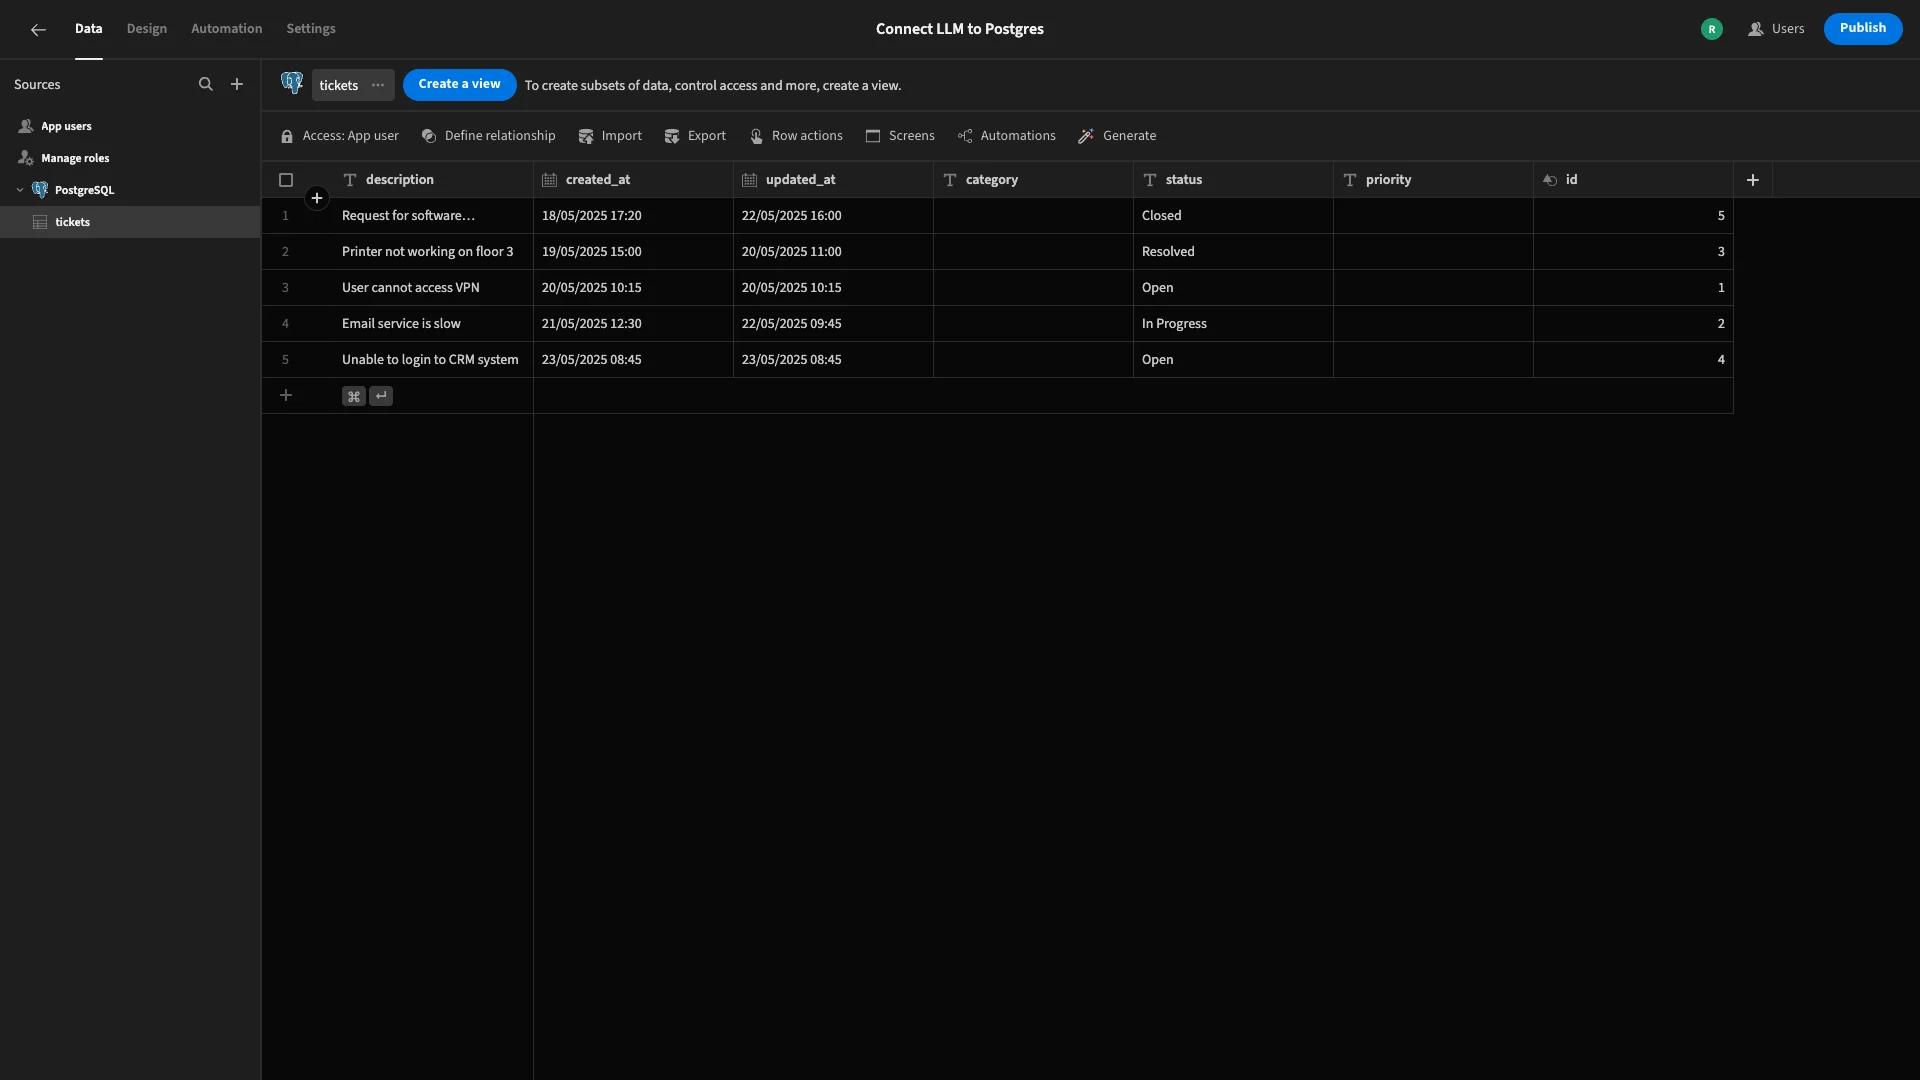Viewport: 1920px width, 1080px height.
Task: Click the PostgreSQL elephant icon beside tickets tab
Action: 292,84
